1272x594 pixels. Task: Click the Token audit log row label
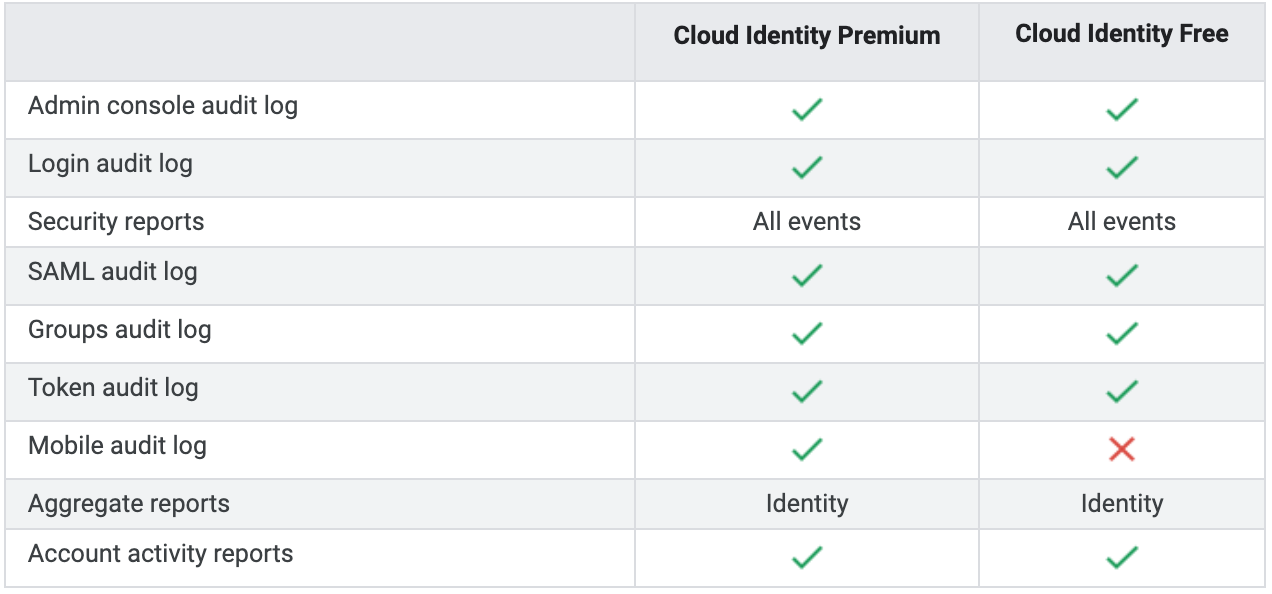pyautogui.click(x=113, y=388)
